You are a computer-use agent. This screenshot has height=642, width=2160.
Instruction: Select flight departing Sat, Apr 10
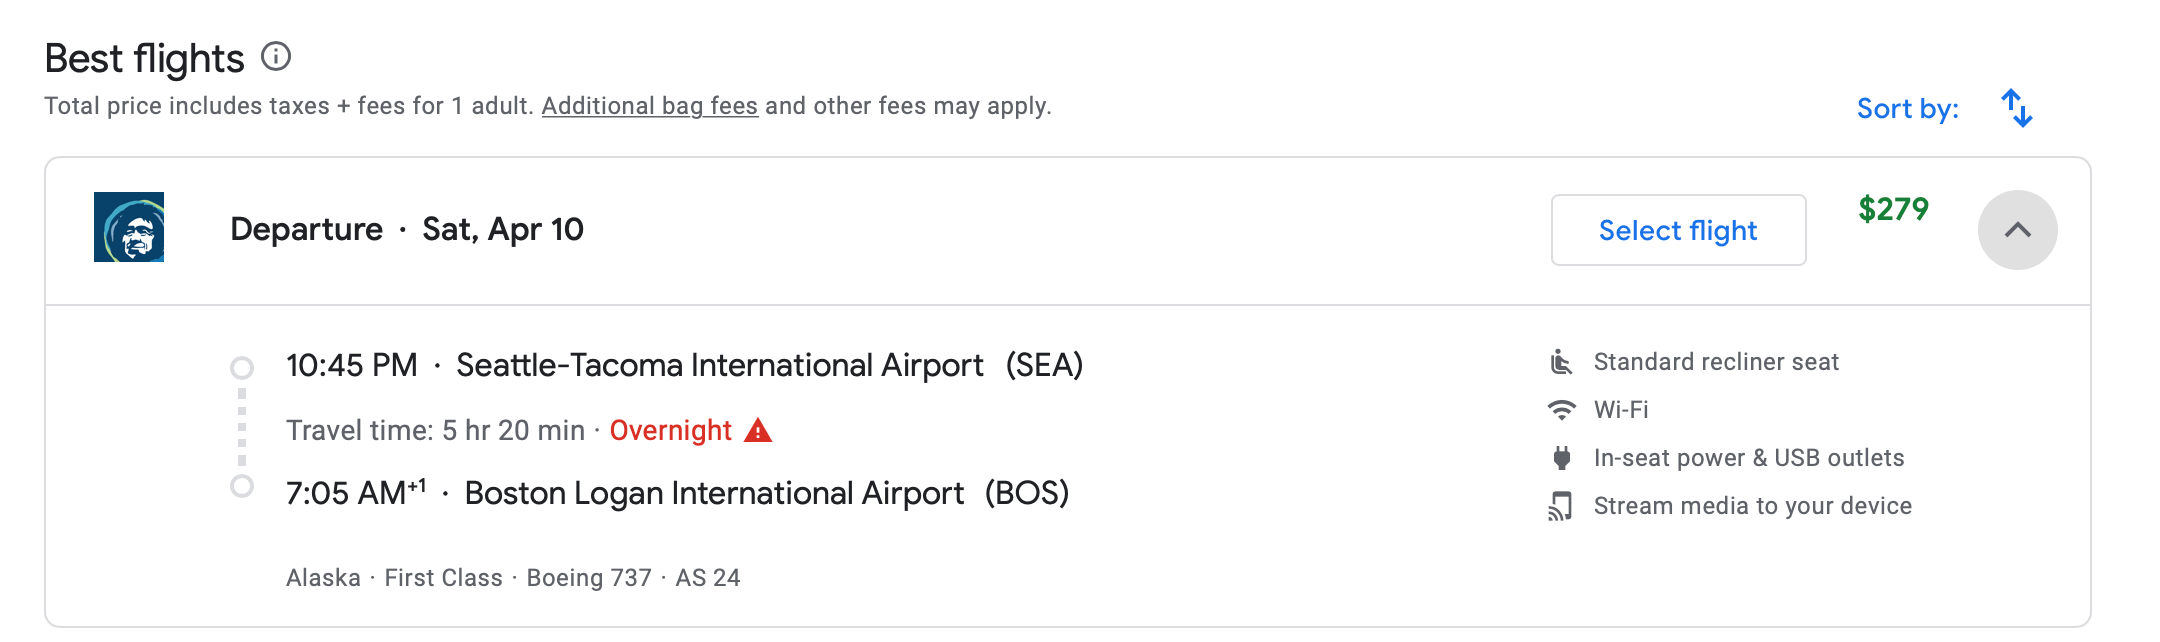point(1678,230)
